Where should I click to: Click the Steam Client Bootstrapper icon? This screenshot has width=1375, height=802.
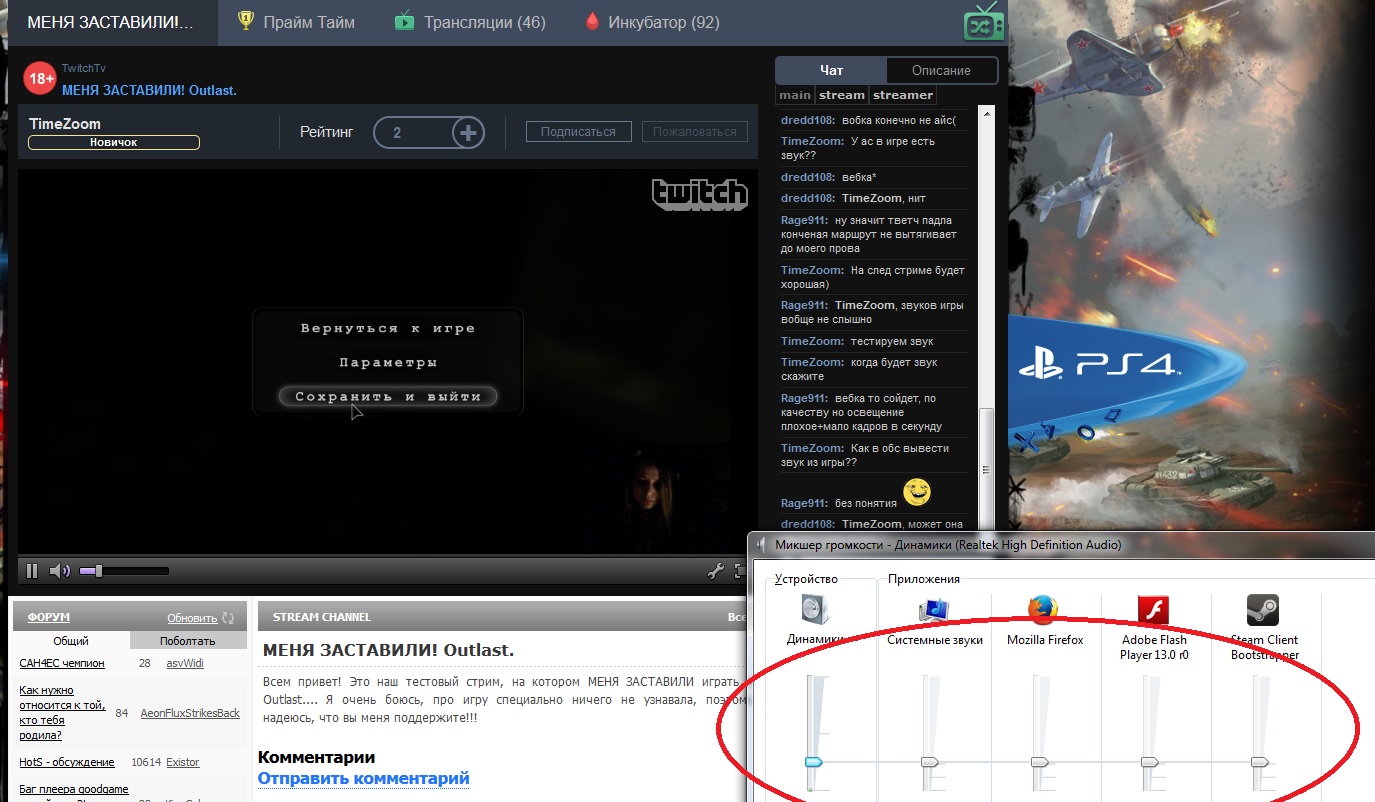click(x=1263, y=609)
